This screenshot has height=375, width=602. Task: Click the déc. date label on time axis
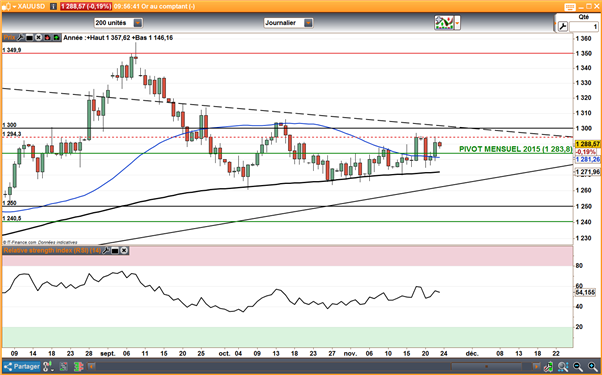point(472,354)
